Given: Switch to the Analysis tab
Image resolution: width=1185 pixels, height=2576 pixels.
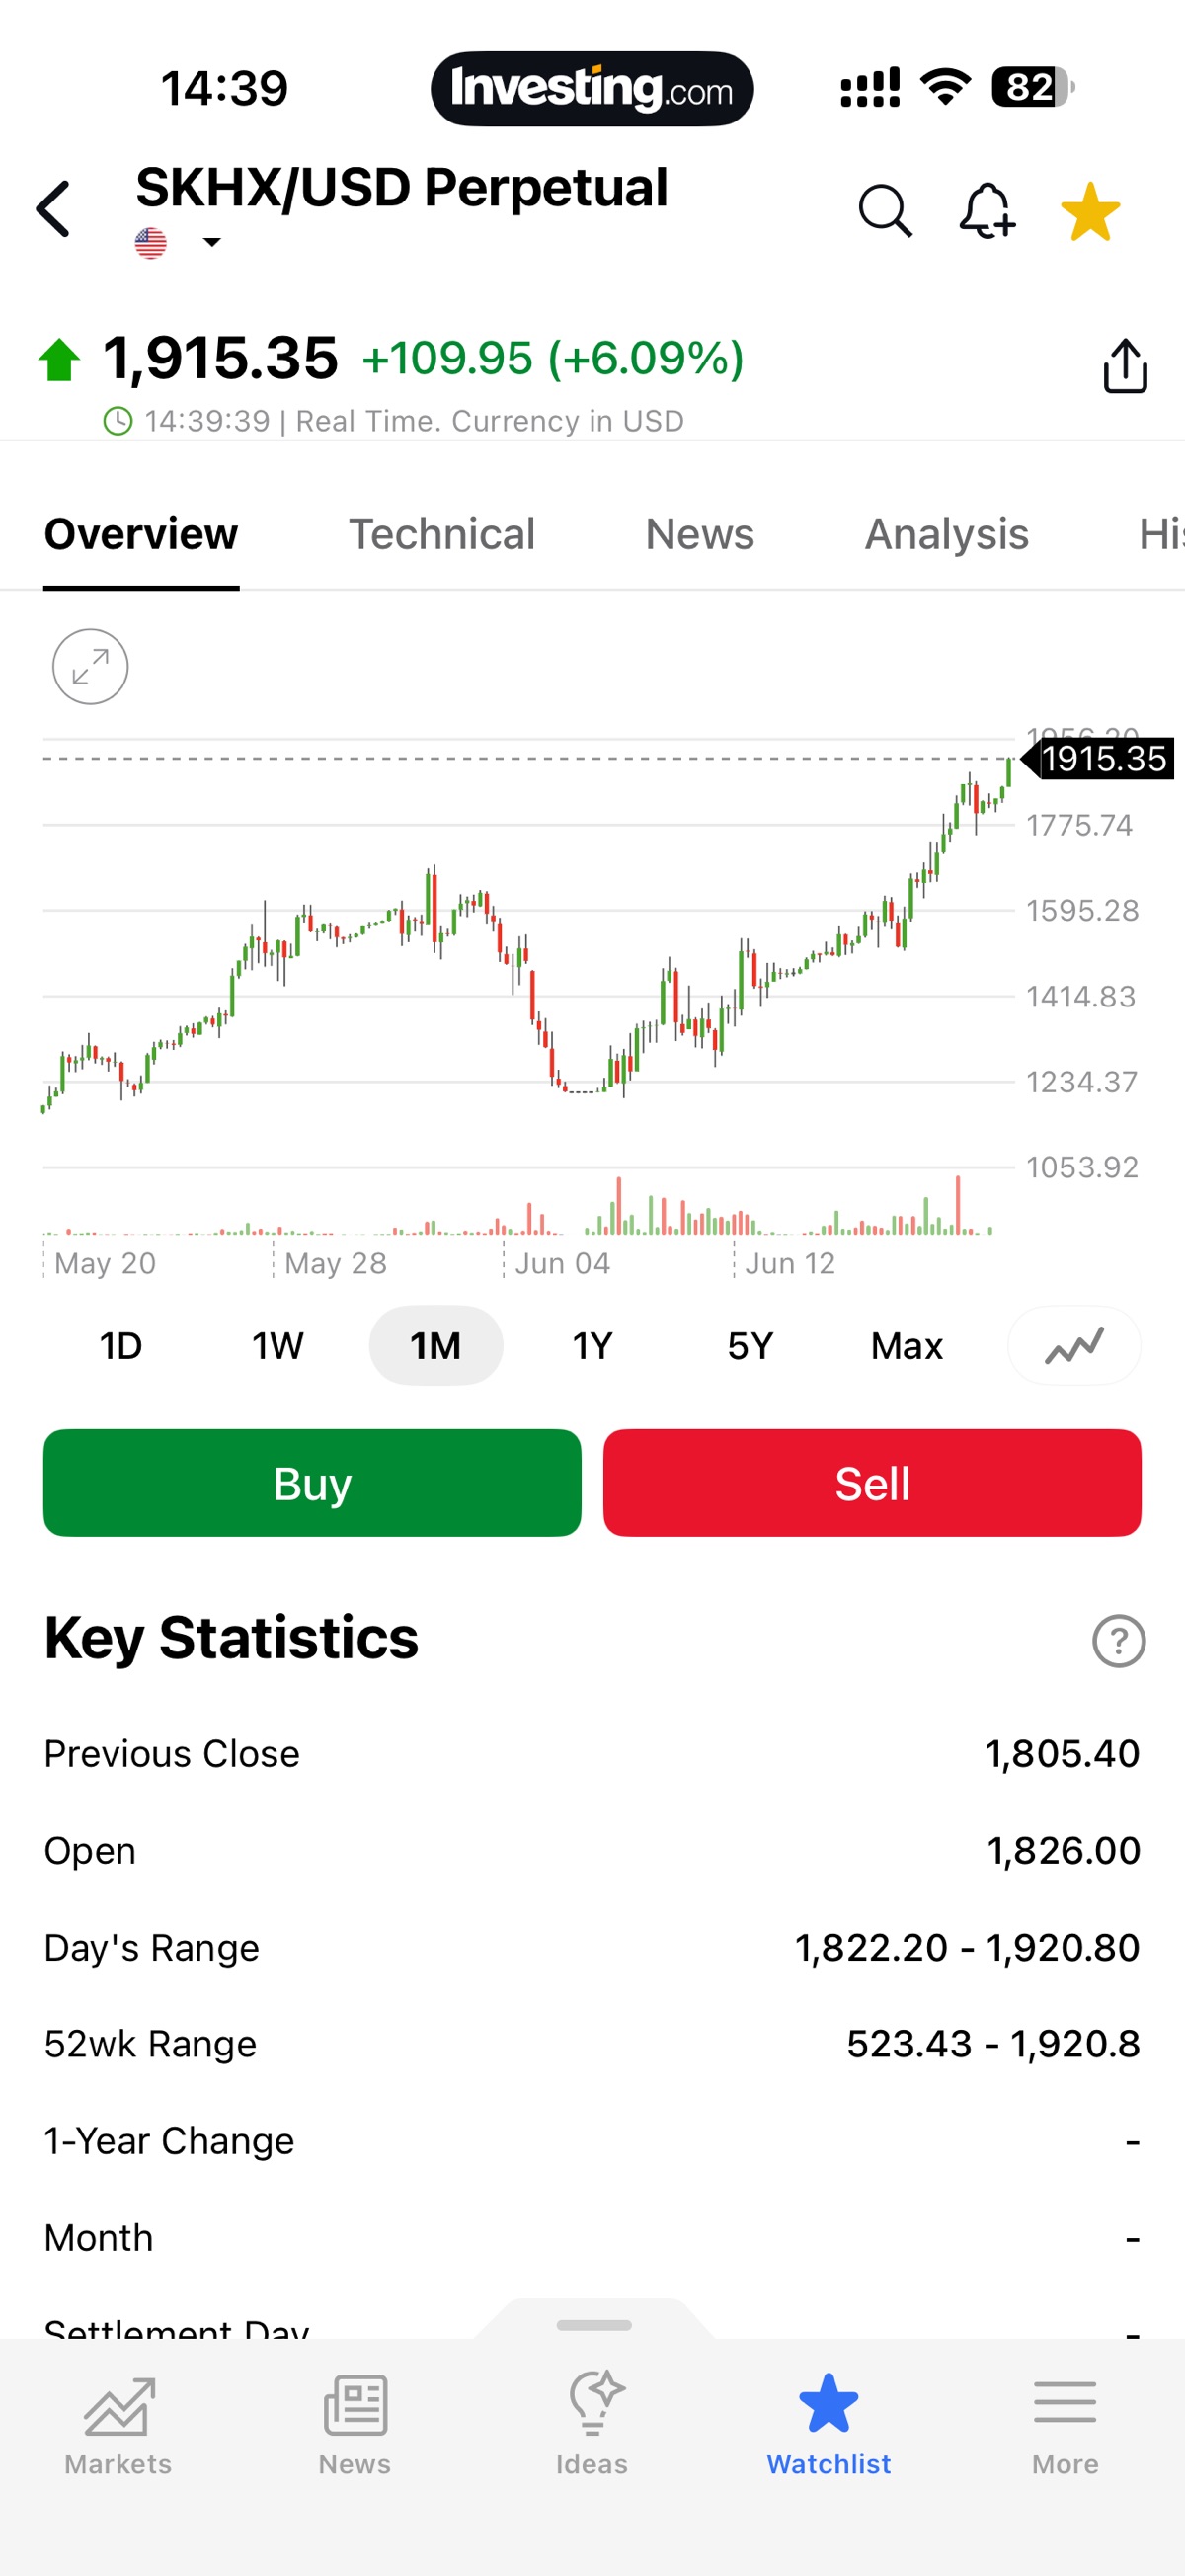Looking at the screenshot, I should (946, 534).
